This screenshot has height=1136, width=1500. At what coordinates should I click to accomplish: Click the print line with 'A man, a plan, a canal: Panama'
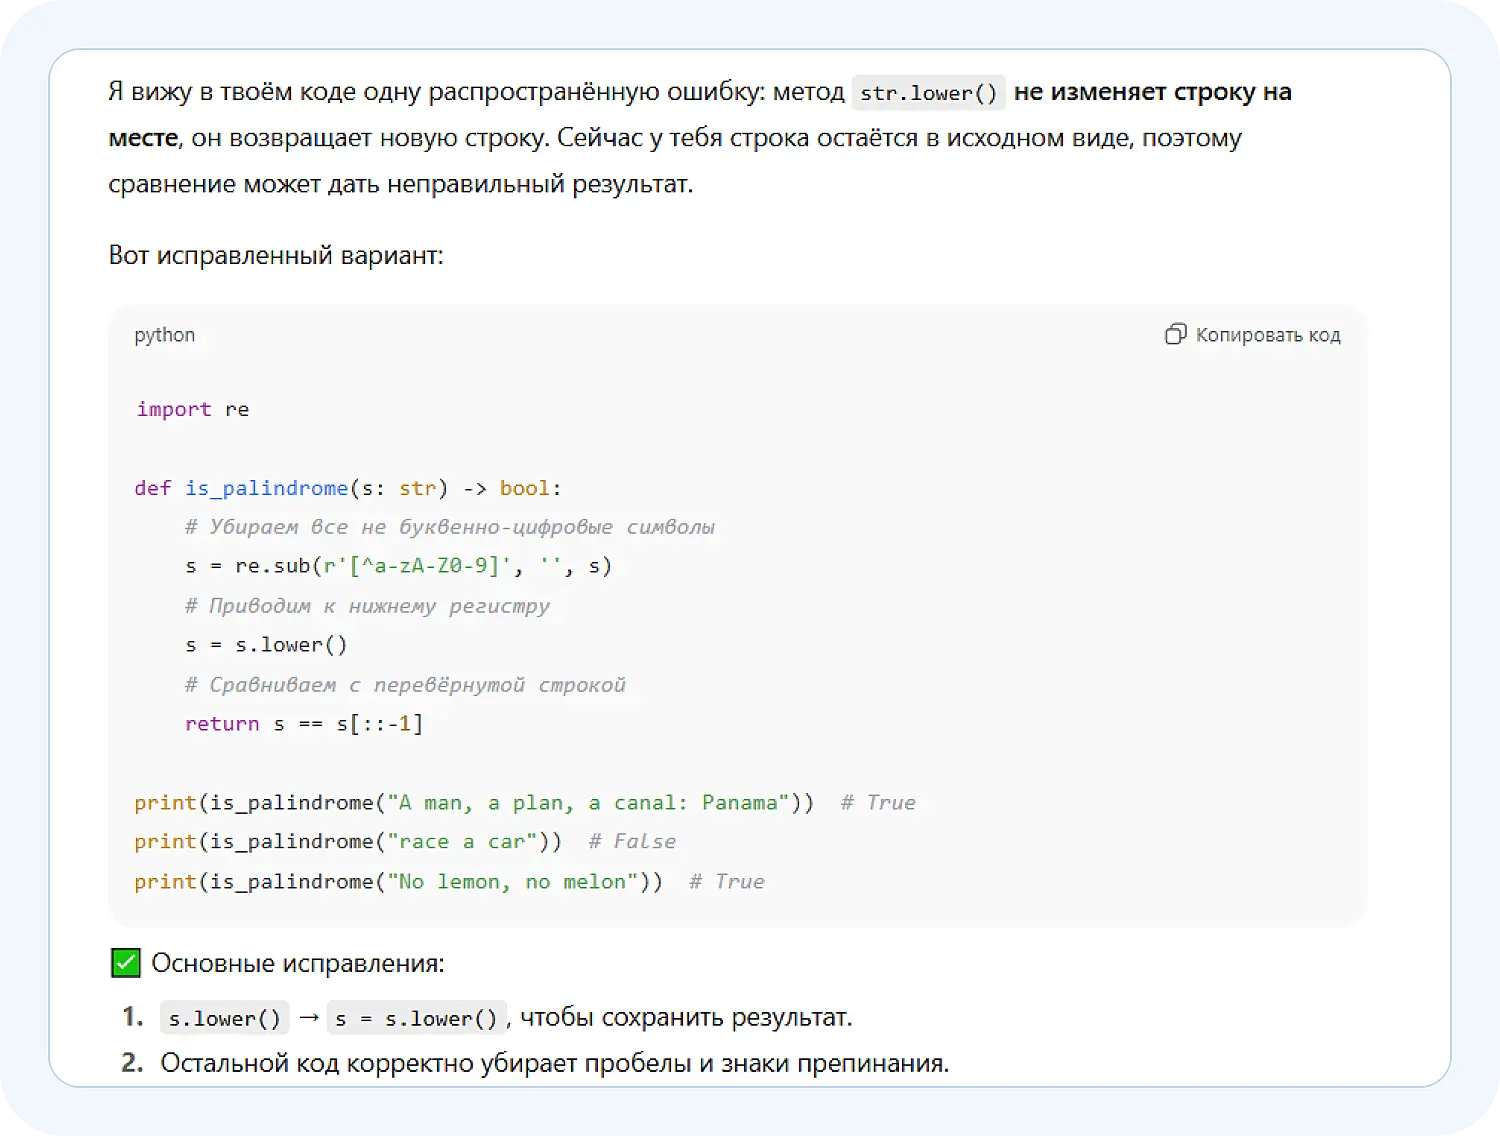(x=525, y=803)
